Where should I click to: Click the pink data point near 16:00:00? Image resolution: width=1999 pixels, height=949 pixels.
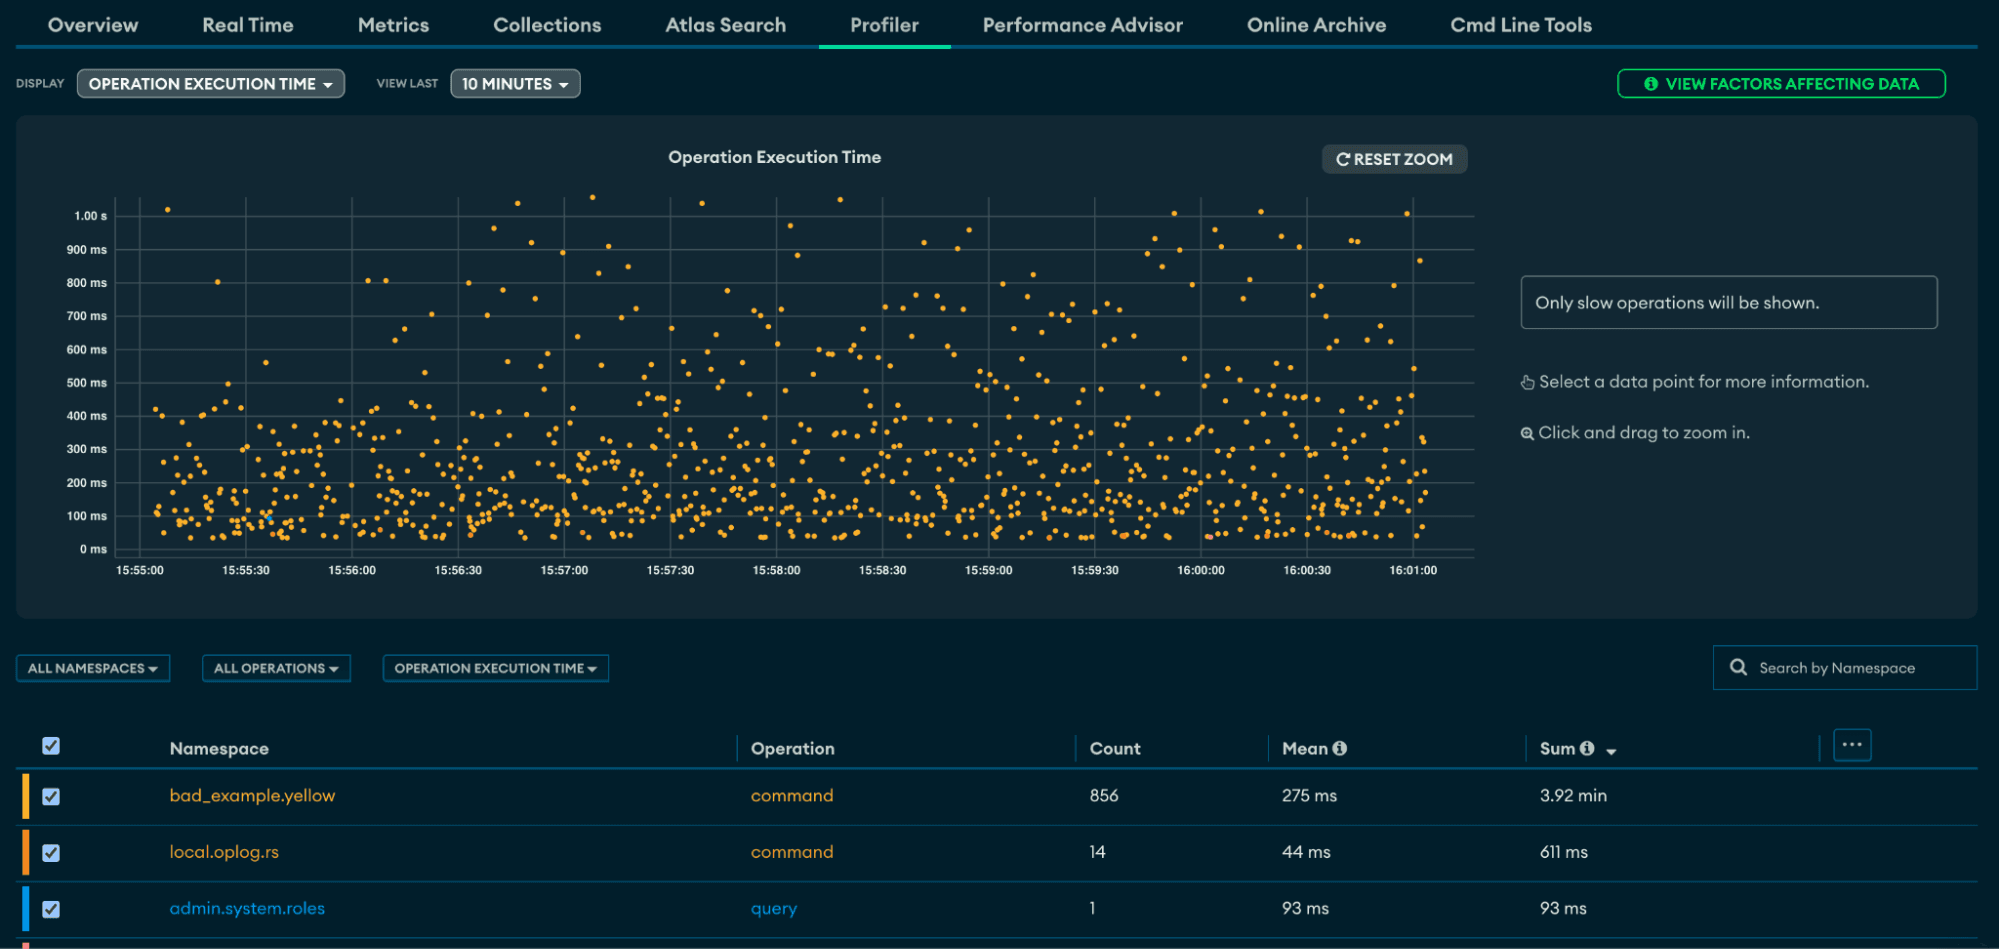[1208, 537]
